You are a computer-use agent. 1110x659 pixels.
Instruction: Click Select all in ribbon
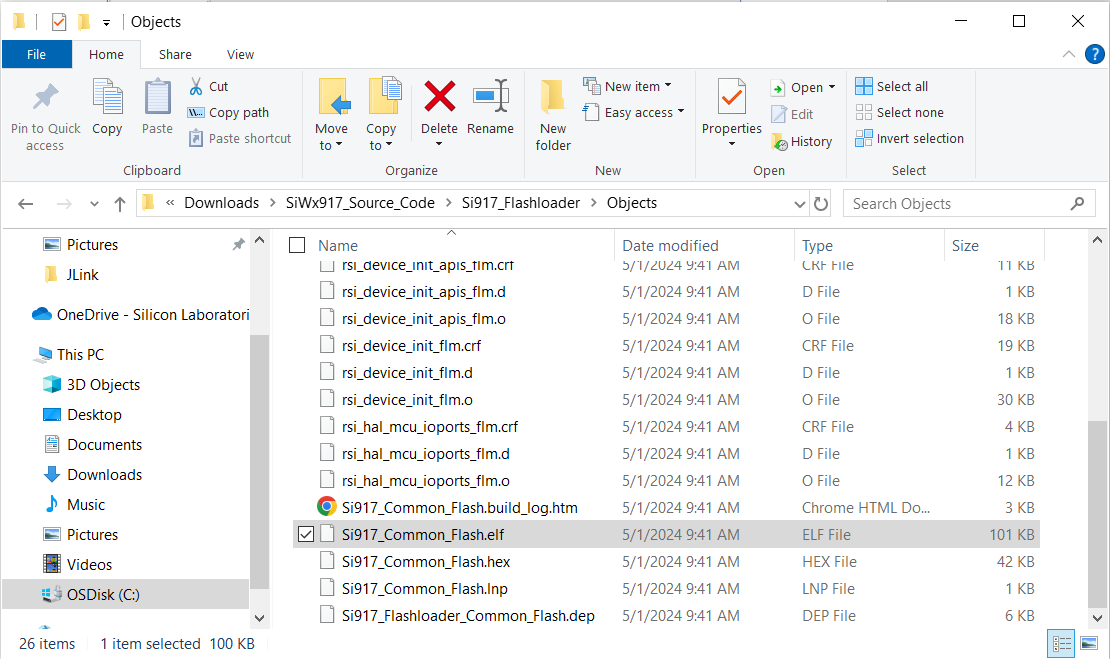tap(892, 86)
